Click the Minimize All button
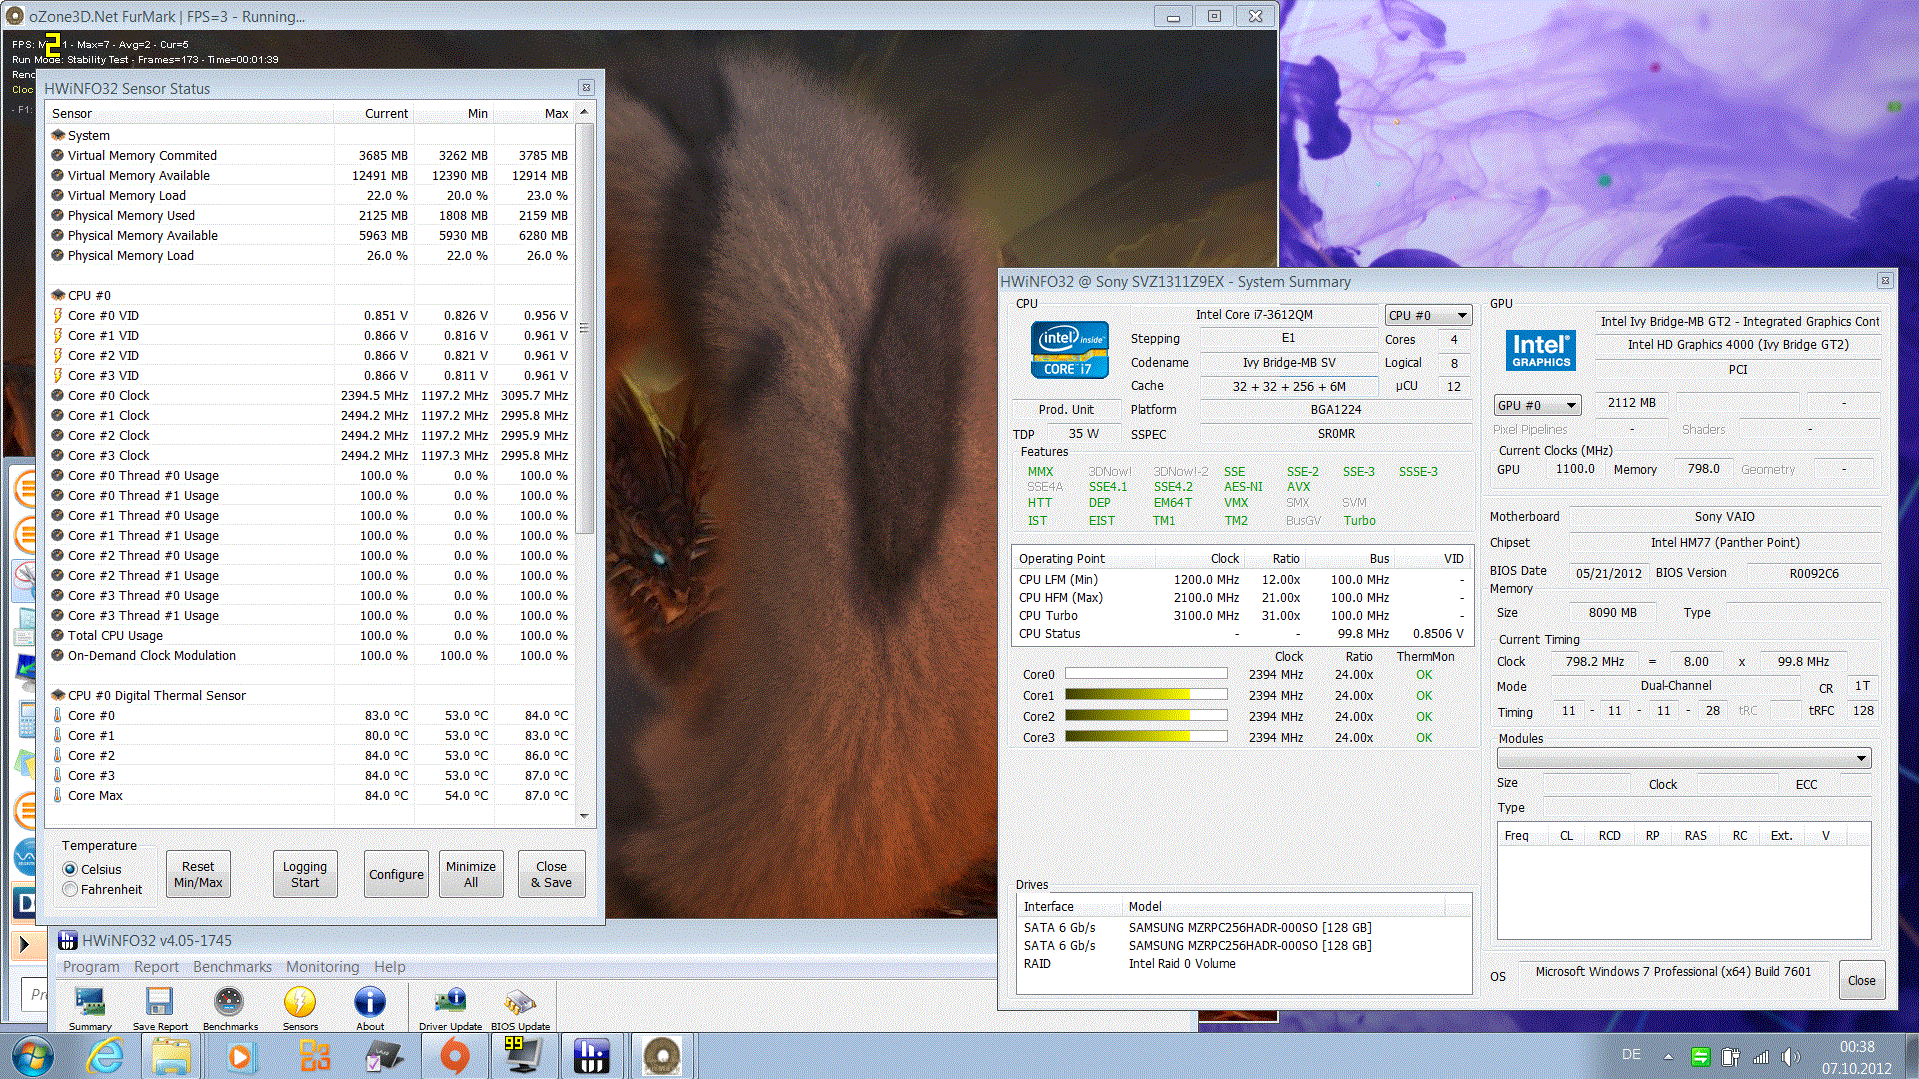1919x1079 pixels. (471, 874)
